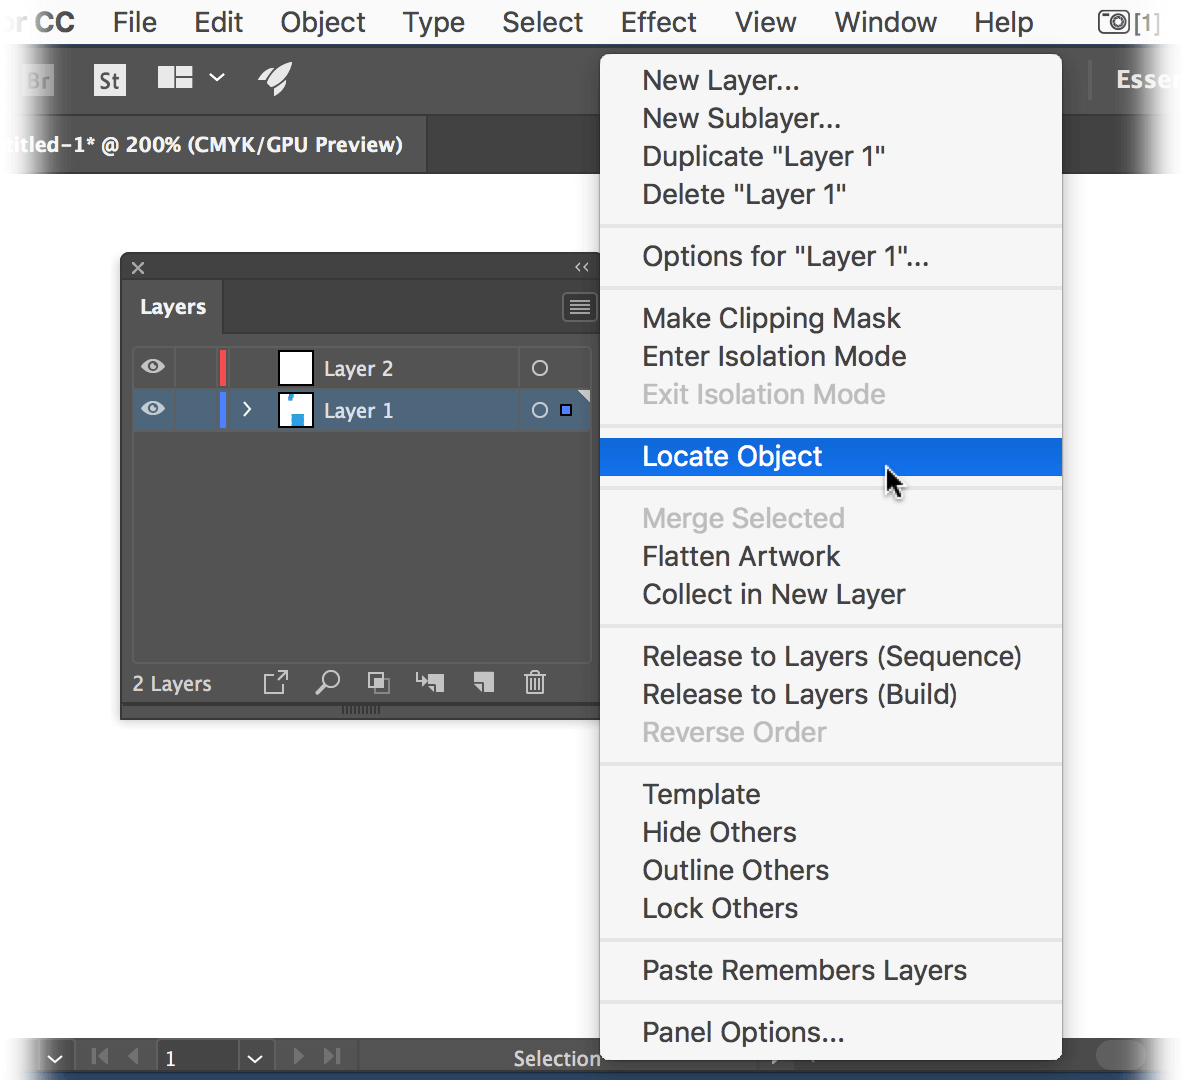Choose Enter Isolation Mode
This screenshot has height=1080, width=1186.
[831, 356]
